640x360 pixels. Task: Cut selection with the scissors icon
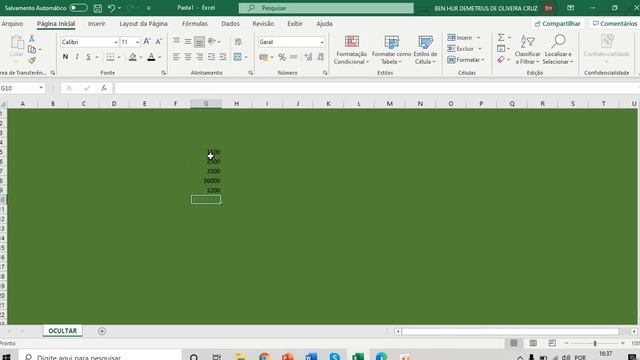(x=31, y=38)
